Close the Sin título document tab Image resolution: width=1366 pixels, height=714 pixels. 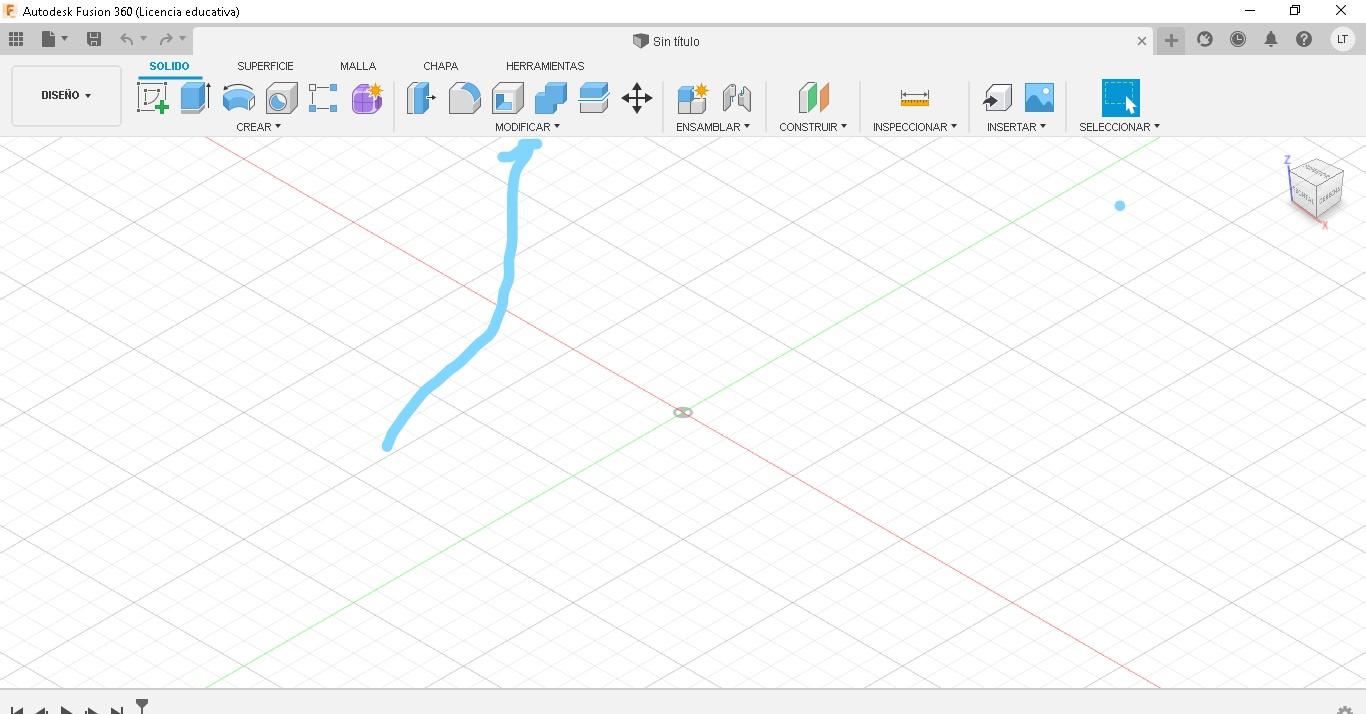[x=1142, y=41]
